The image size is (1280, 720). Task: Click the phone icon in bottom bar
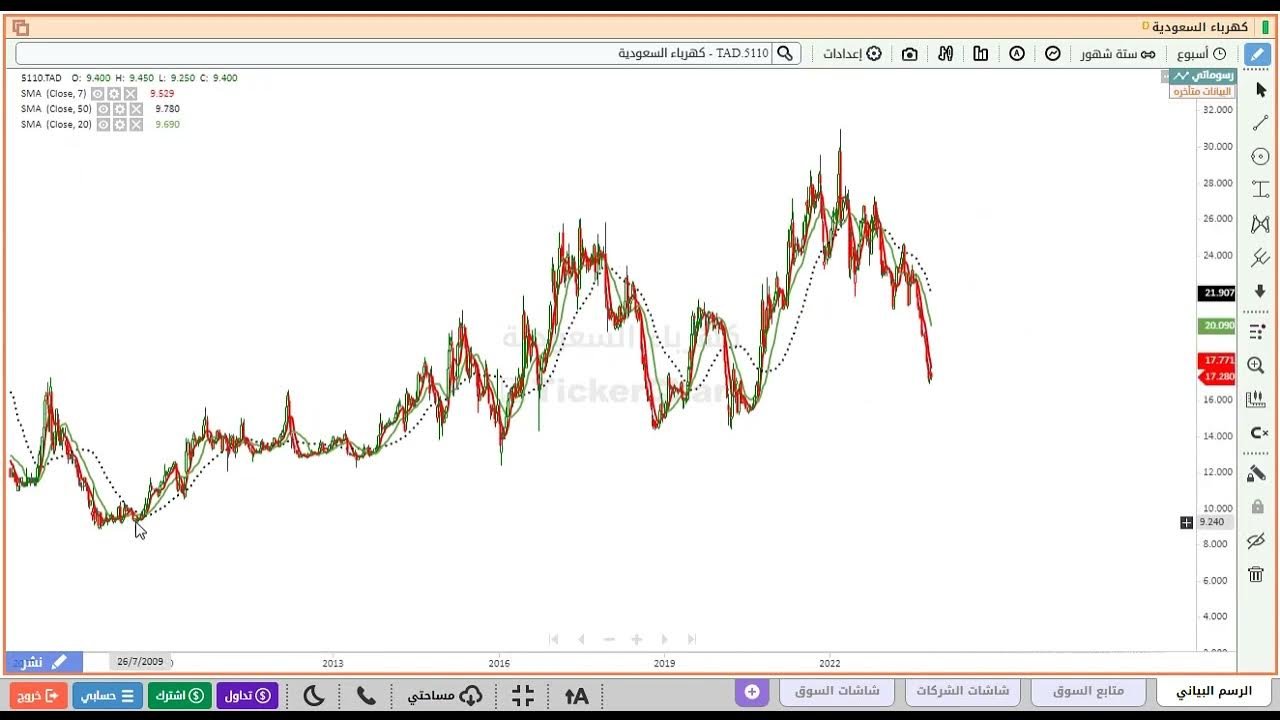tap(366, 695)
